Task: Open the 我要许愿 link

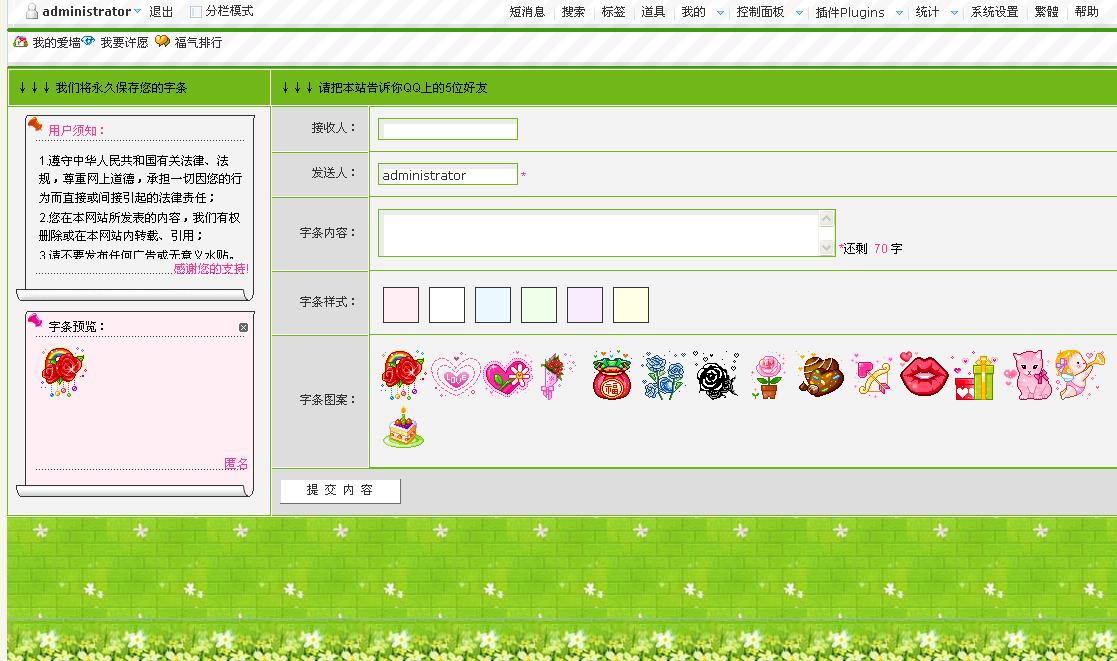Action: (124, 43)
